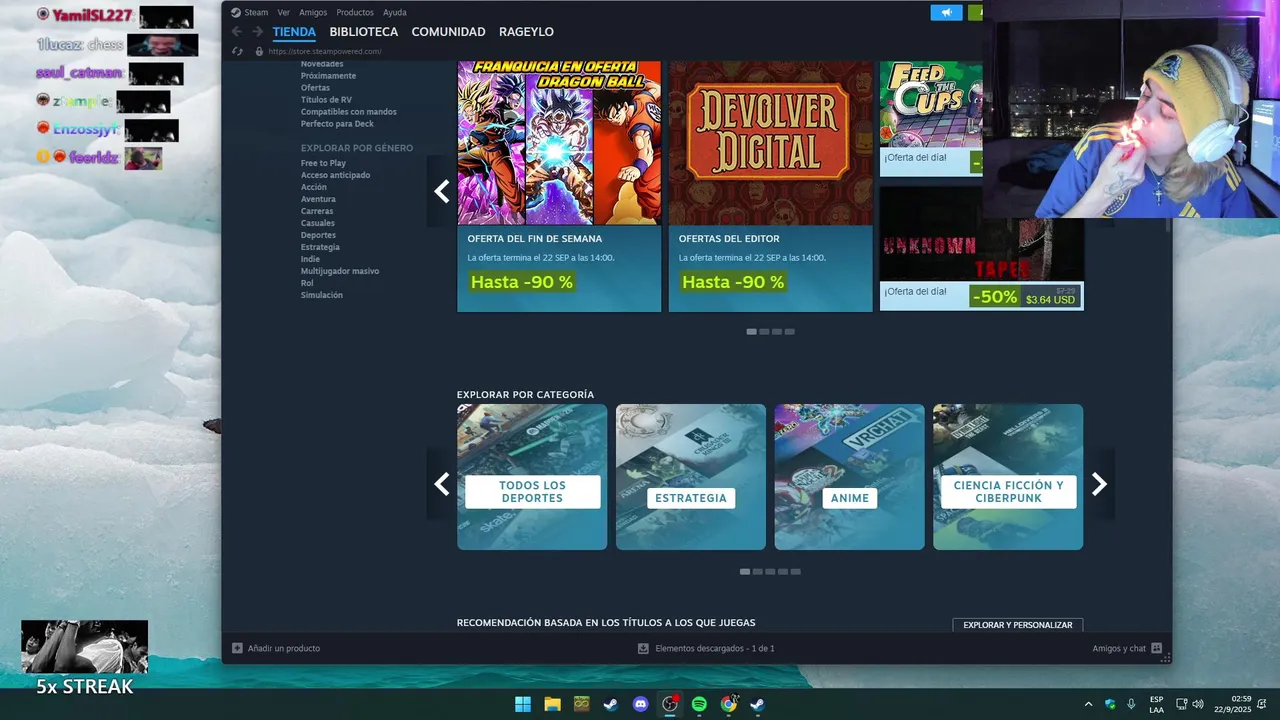Screen dimensions: 1280x720
Task: Browse the Acceso anticipado genre
Action: pyautogui.click(x=335, y=175)
